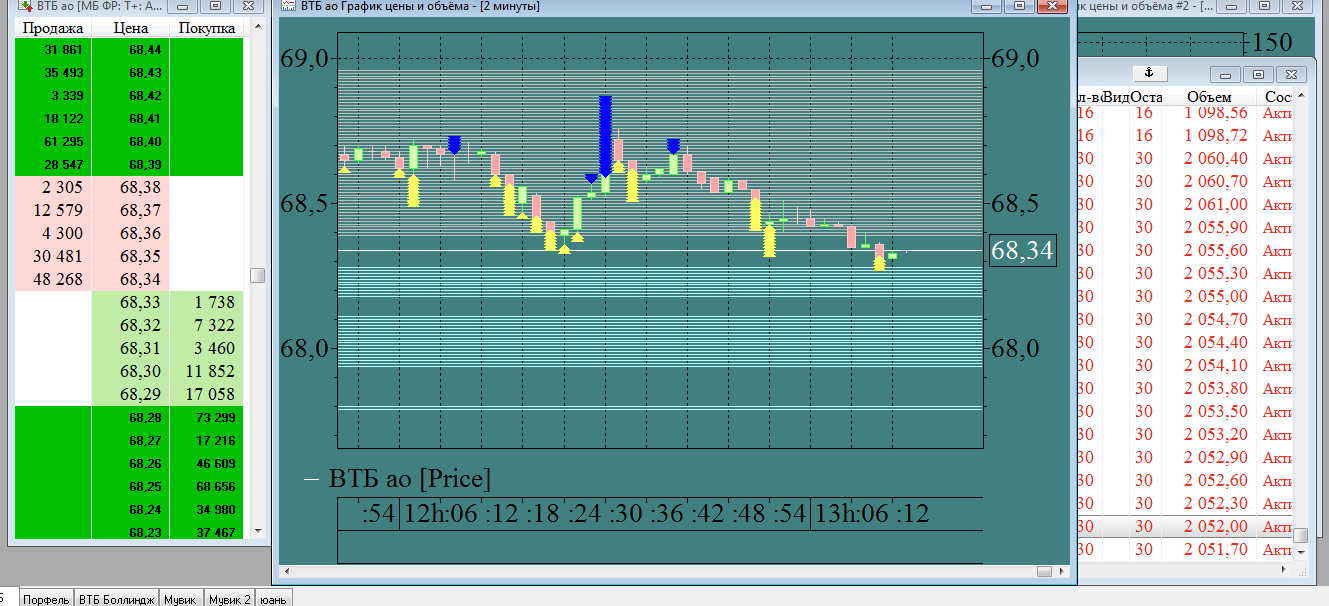
Task: Open the юань tab
Action: tap(274, 599)
